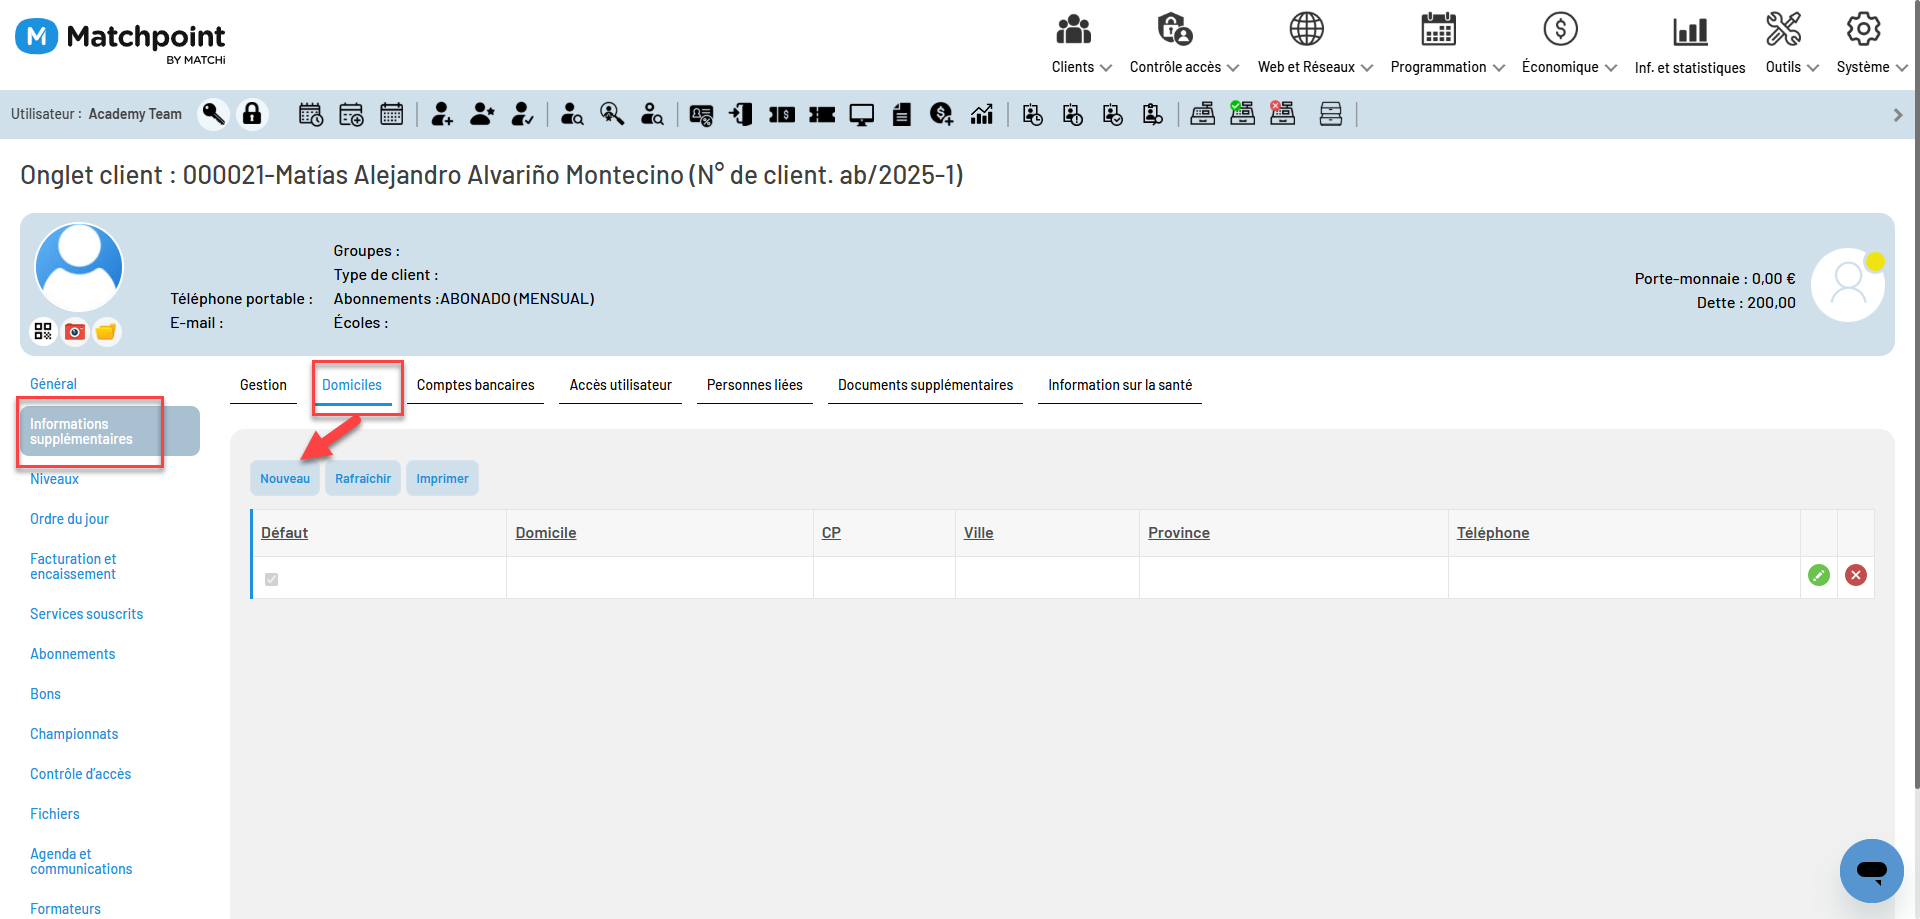
Task: Open the Web et Réseaux dropdown
Action: point(1315,45)
